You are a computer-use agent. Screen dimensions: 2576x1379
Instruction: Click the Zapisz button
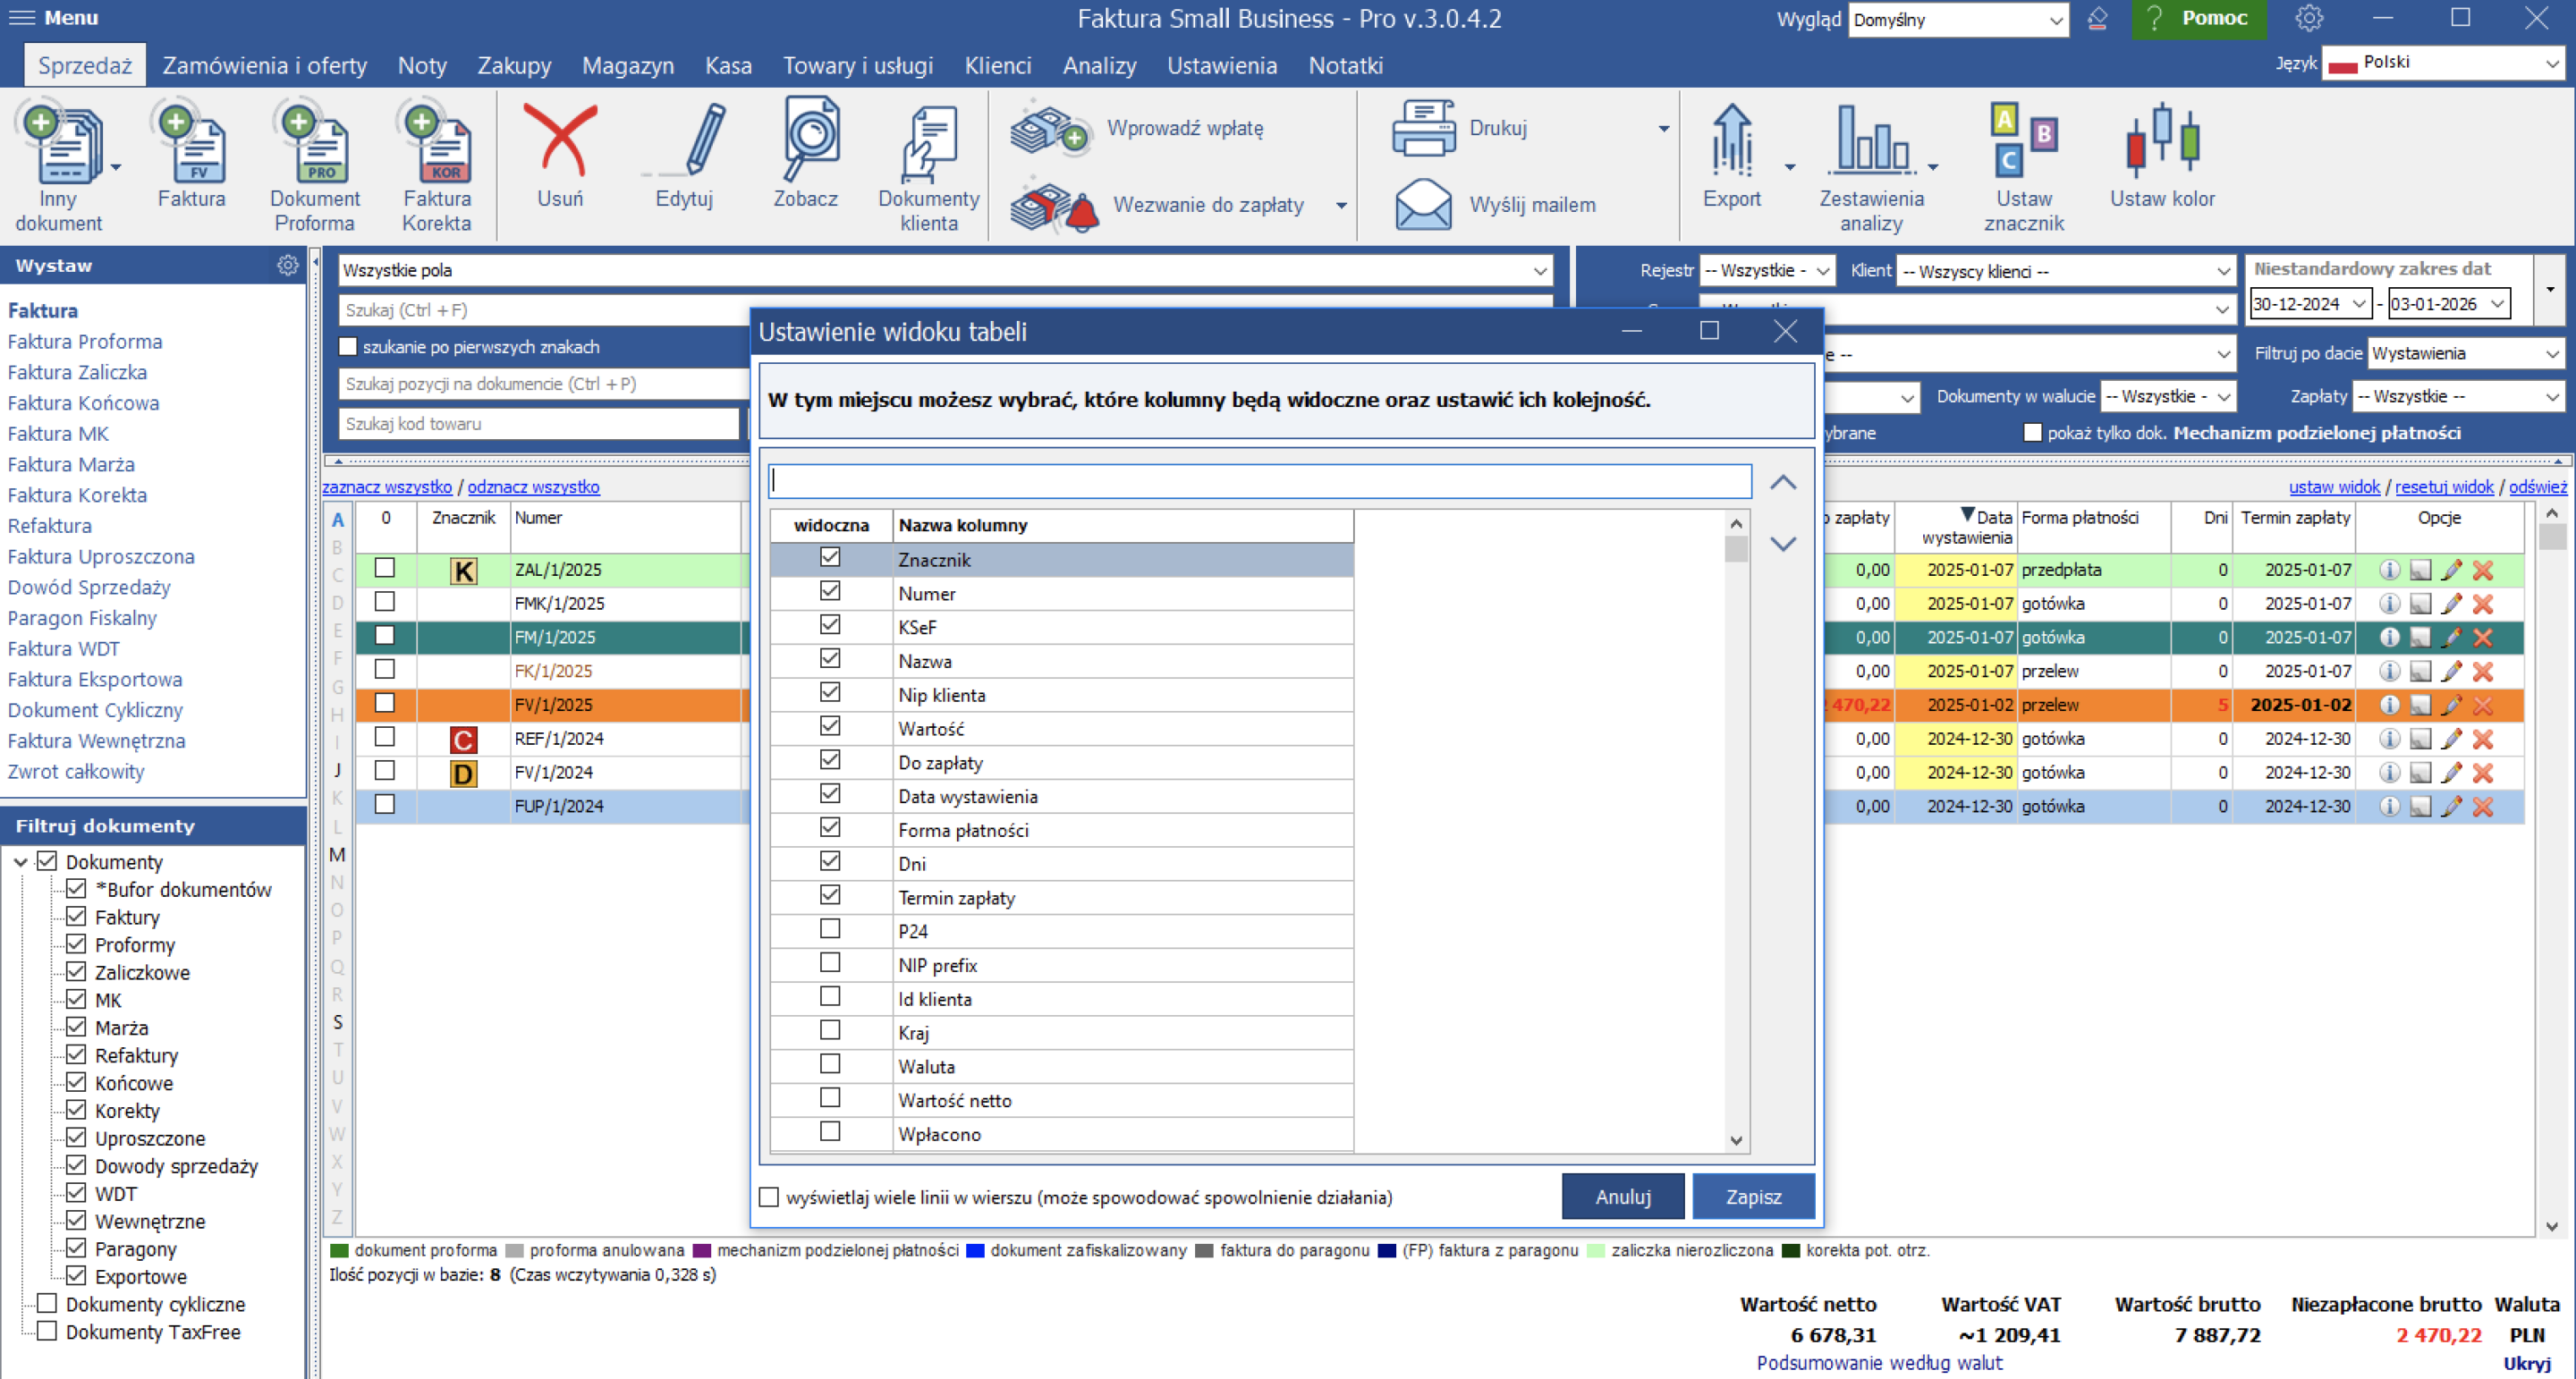1752,1197
